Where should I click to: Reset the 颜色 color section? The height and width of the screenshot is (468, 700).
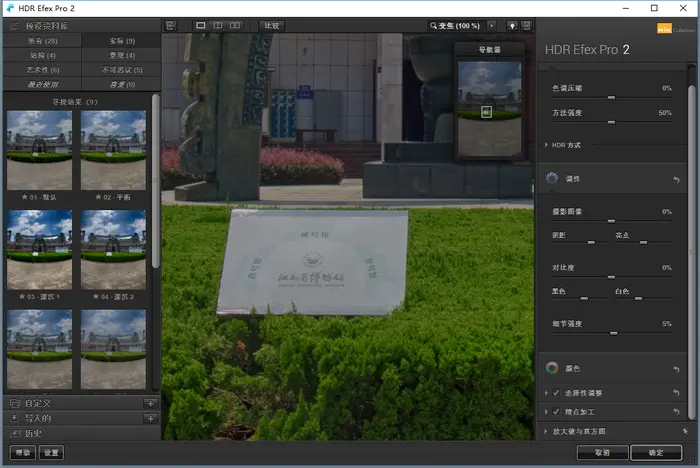coord(676,369)
